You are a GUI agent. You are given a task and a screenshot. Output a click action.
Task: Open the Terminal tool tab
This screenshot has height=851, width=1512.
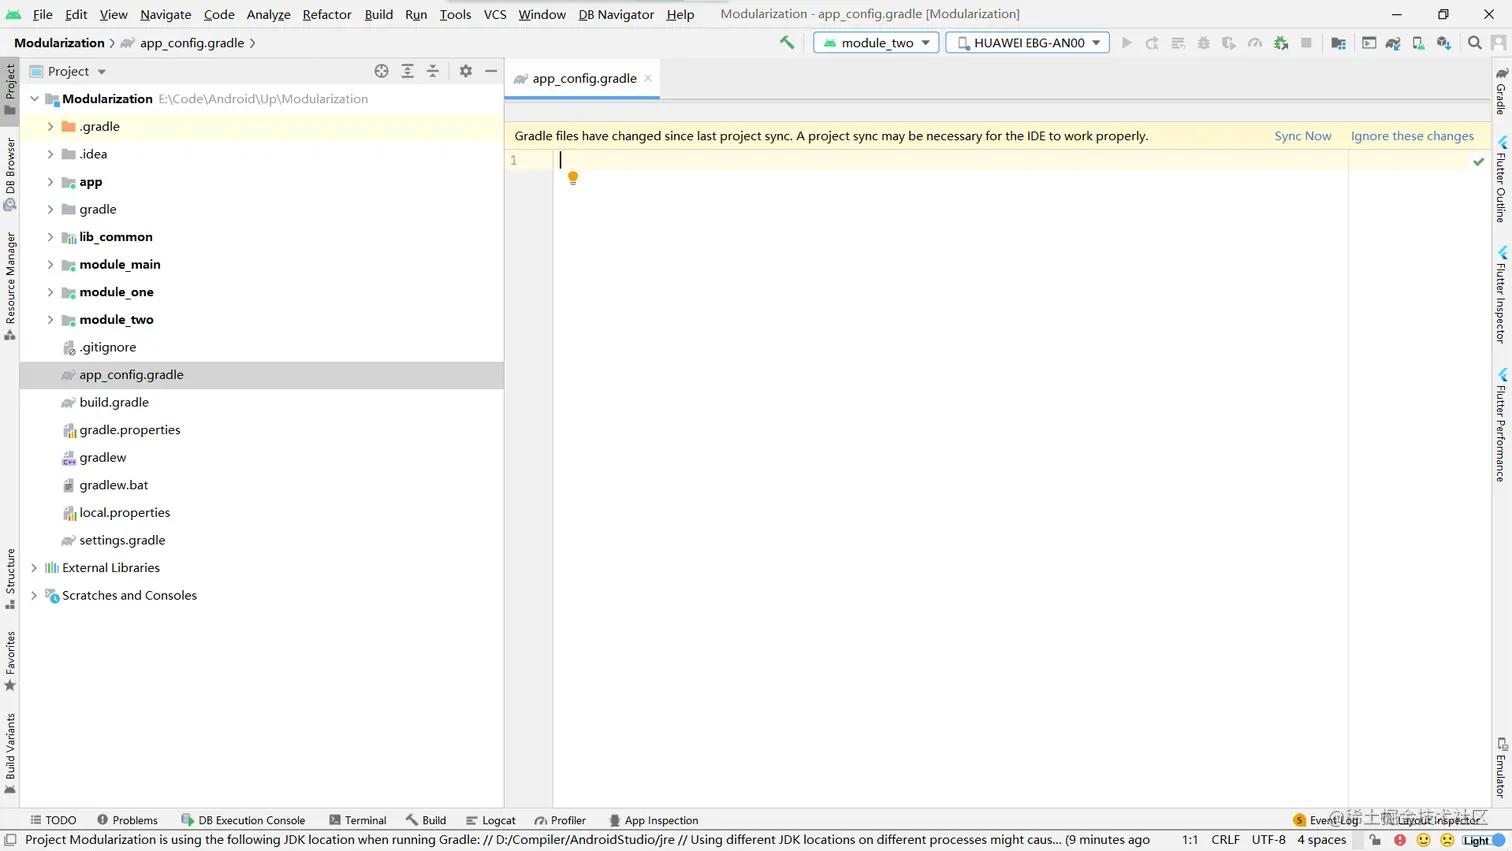tap(358, 820)
